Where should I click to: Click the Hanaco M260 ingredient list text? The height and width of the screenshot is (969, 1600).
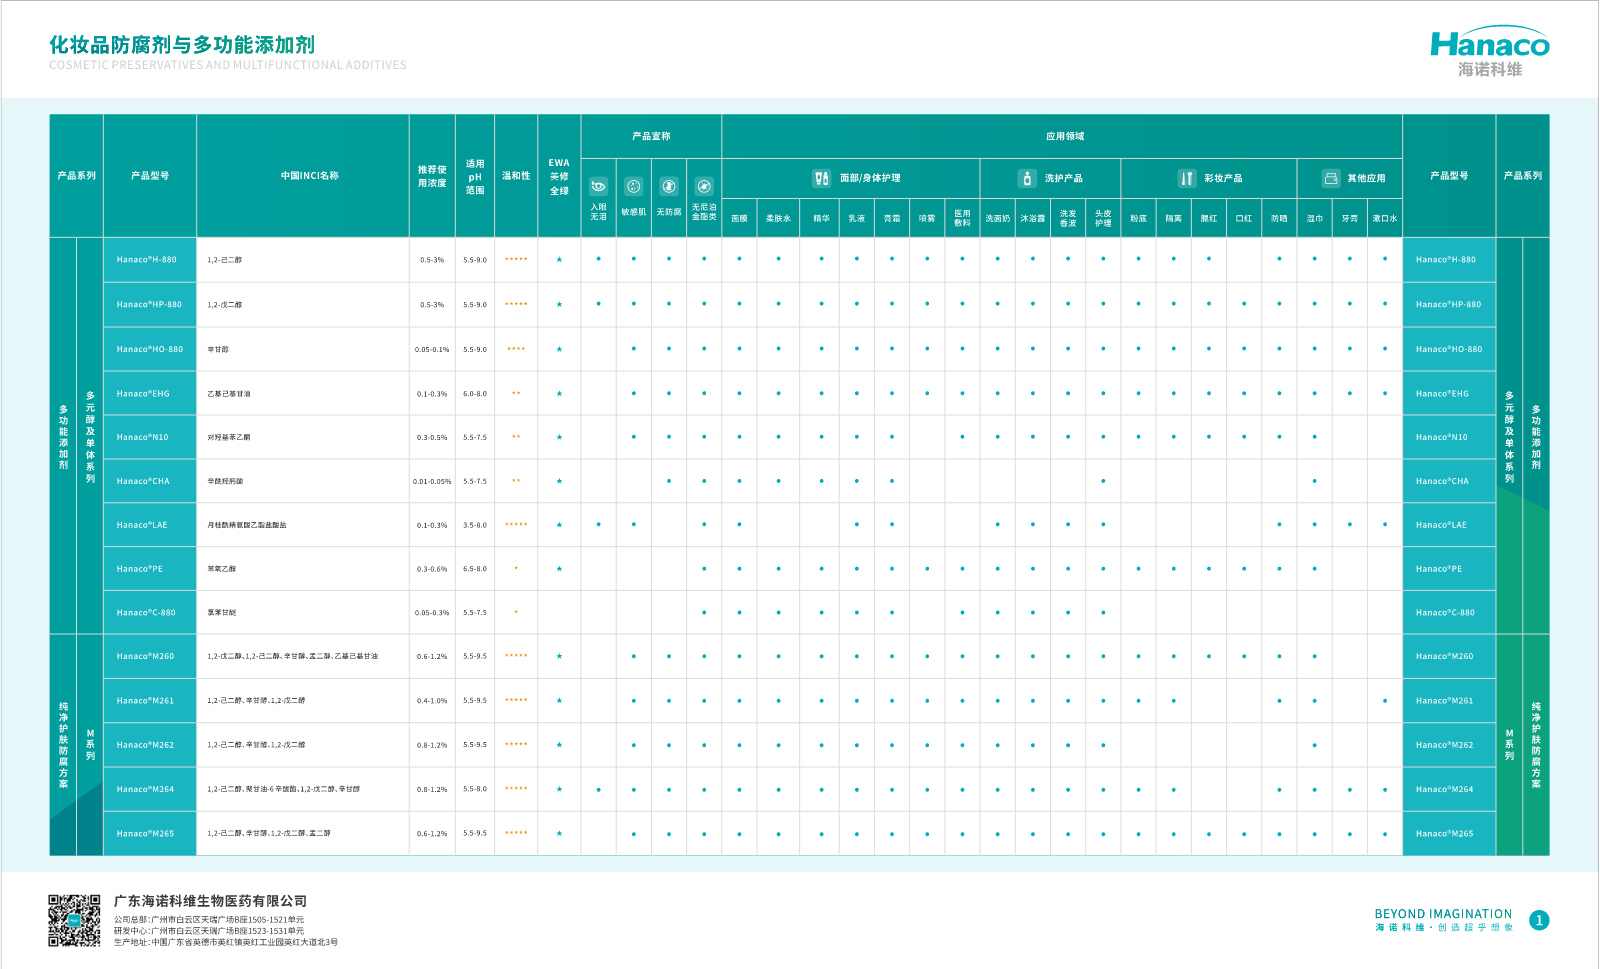click(293, 657)
